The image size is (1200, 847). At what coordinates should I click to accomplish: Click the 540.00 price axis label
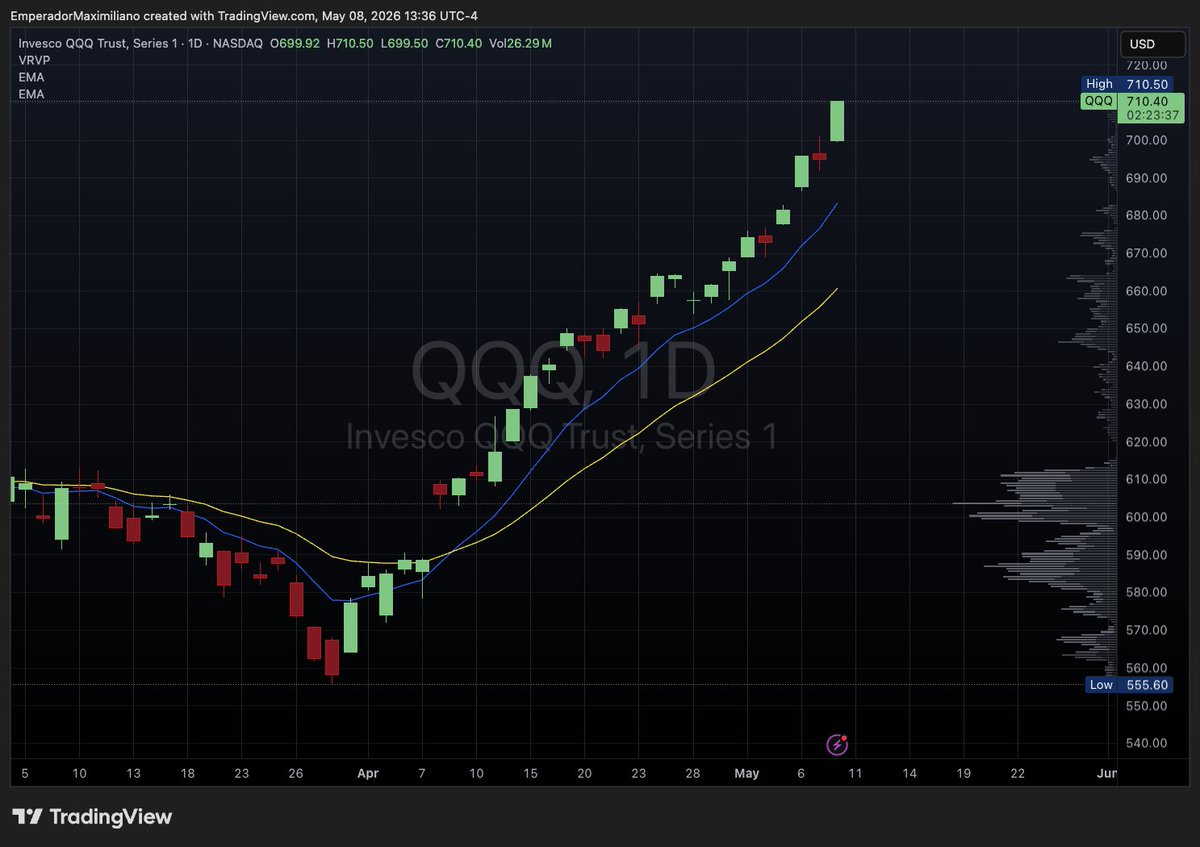click(x=1147, y=743)
